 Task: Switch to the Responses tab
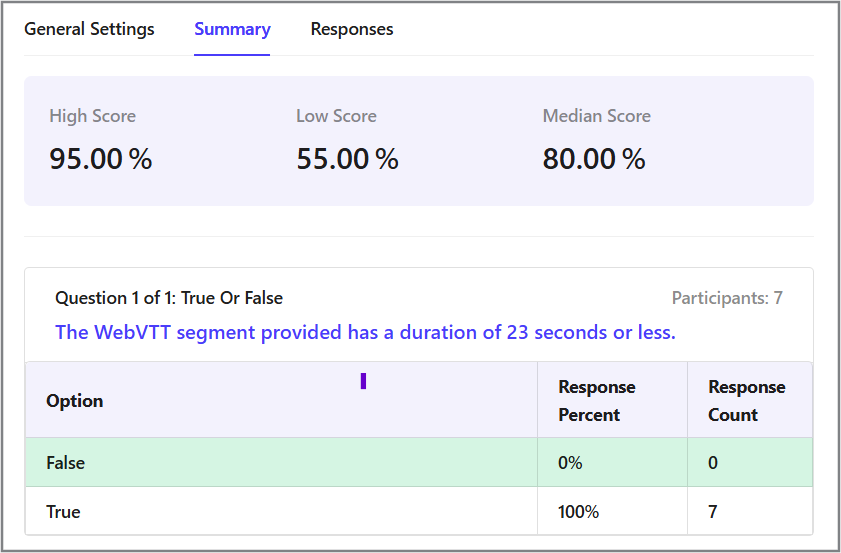click(352, 29)
